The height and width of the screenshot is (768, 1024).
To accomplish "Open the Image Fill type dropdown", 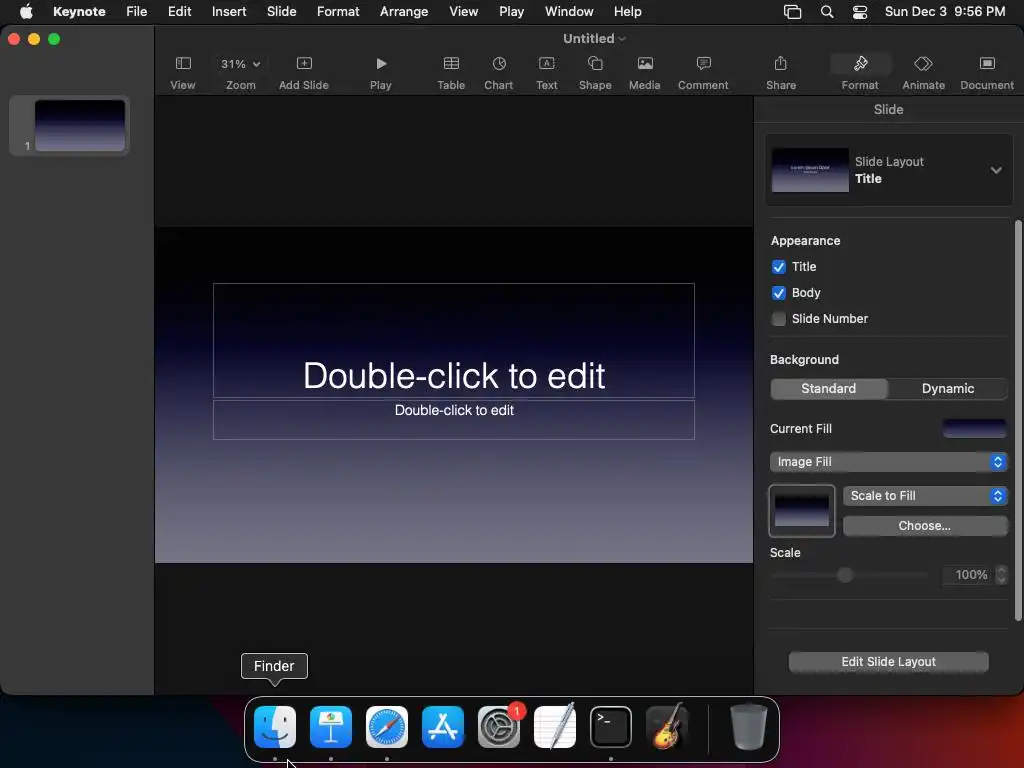I will [x=888, y=462].
